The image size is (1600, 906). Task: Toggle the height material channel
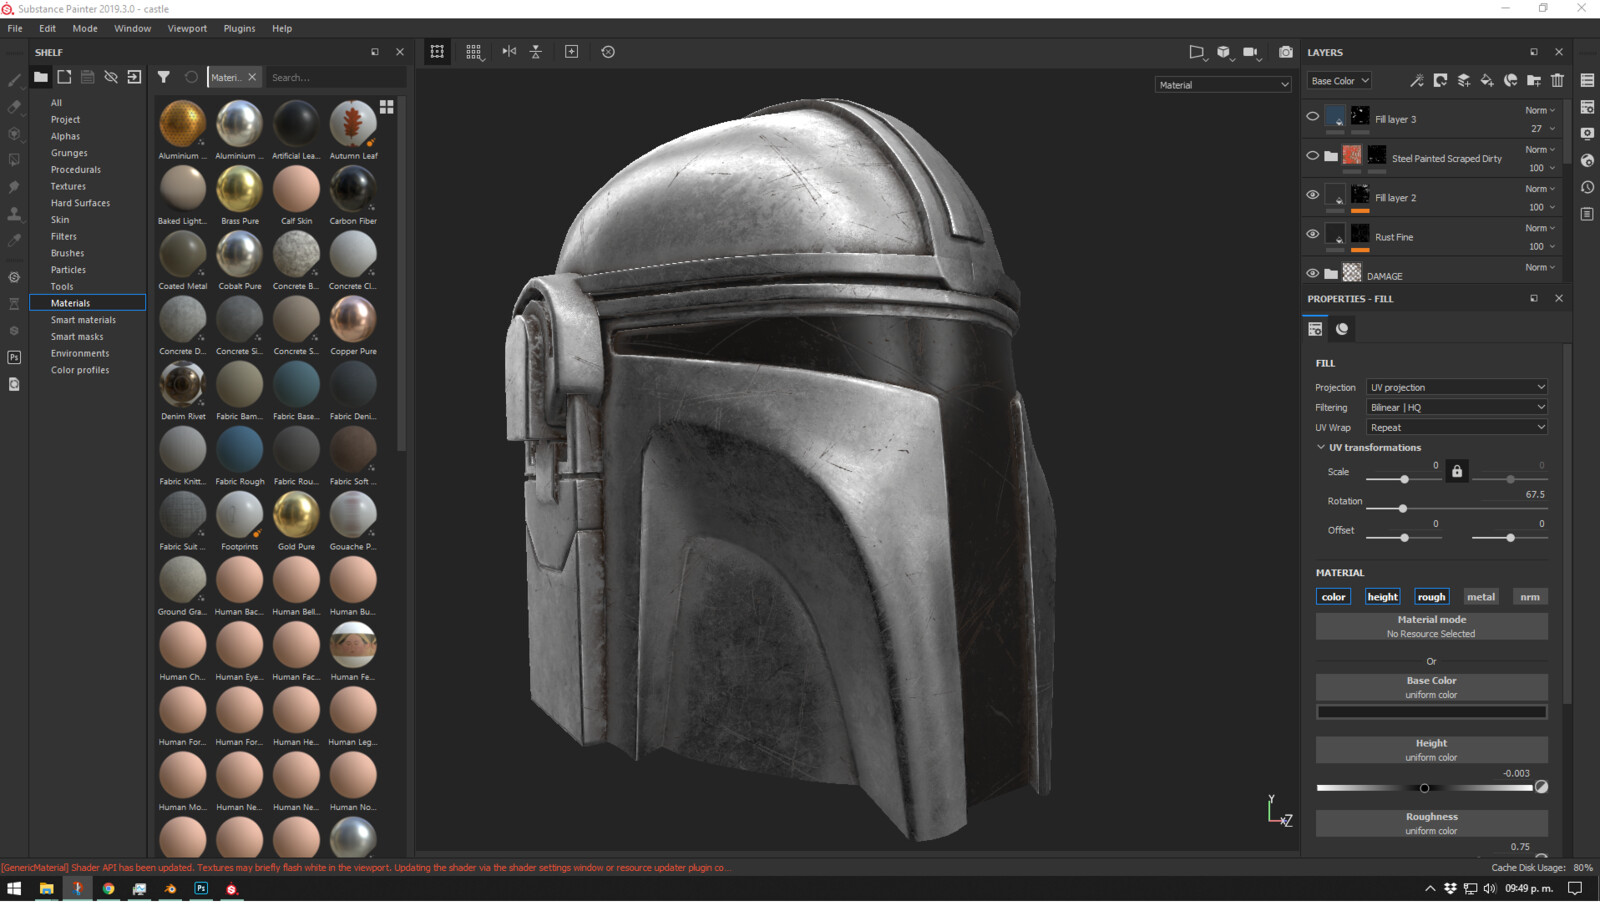[1383, 597]
